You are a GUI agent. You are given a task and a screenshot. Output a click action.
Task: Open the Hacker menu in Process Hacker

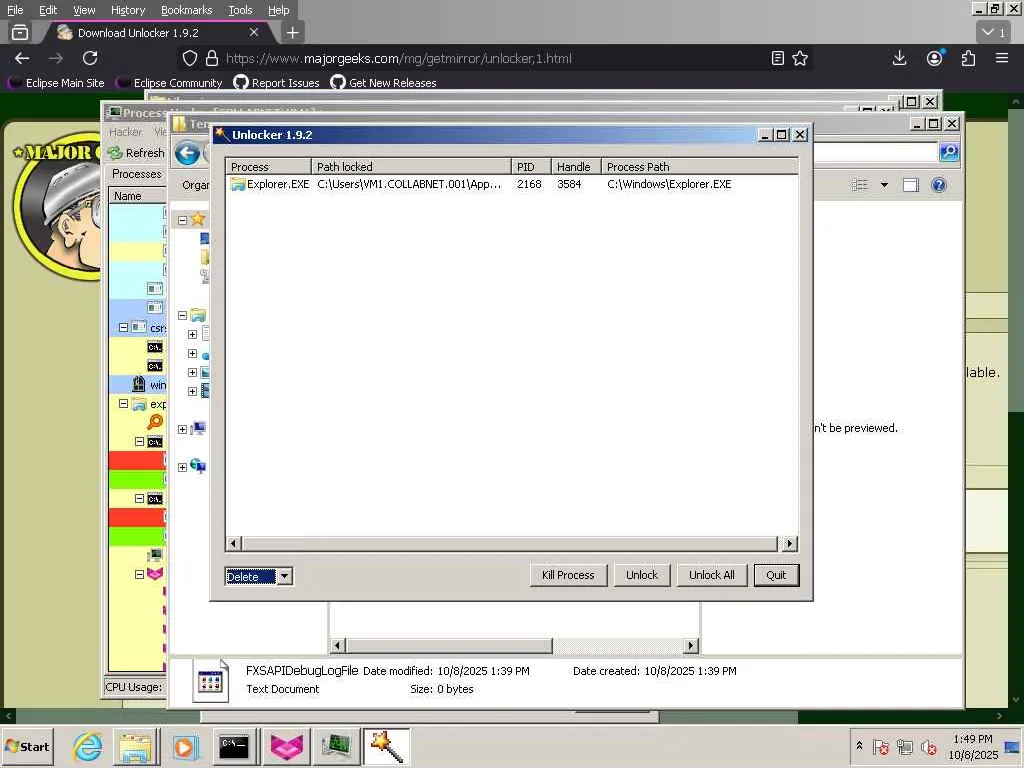click(x=125, y=132)
